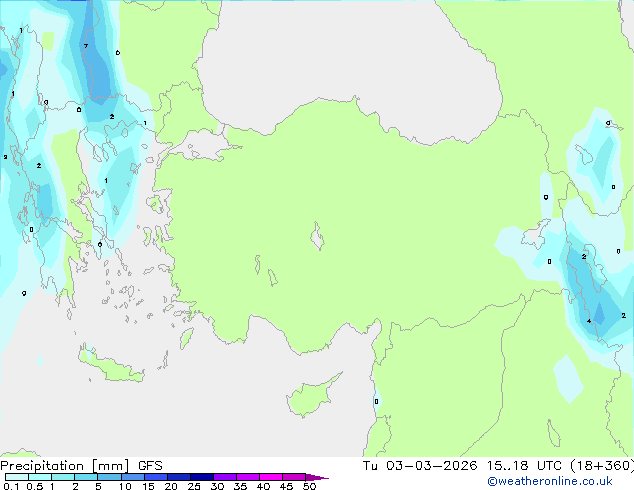Click the legend label '20'
Screen dimensions: 634x490
pos(171,486)
